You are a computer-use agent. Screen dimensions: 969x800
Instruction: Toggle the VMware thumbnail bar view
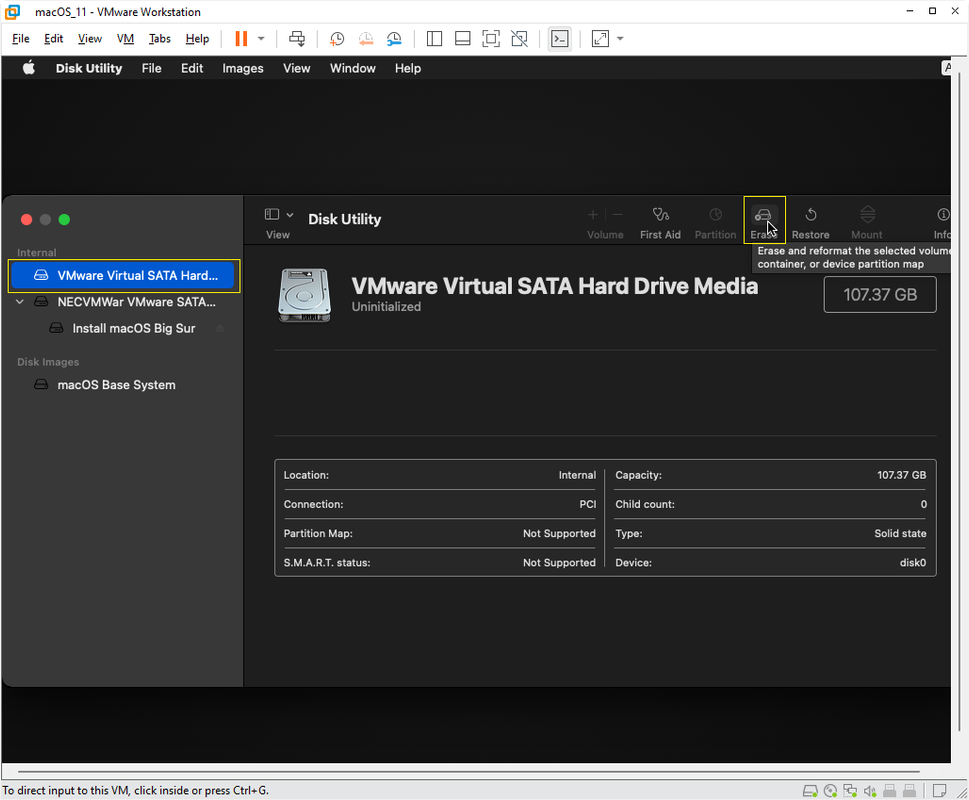(x=463, y=39)
